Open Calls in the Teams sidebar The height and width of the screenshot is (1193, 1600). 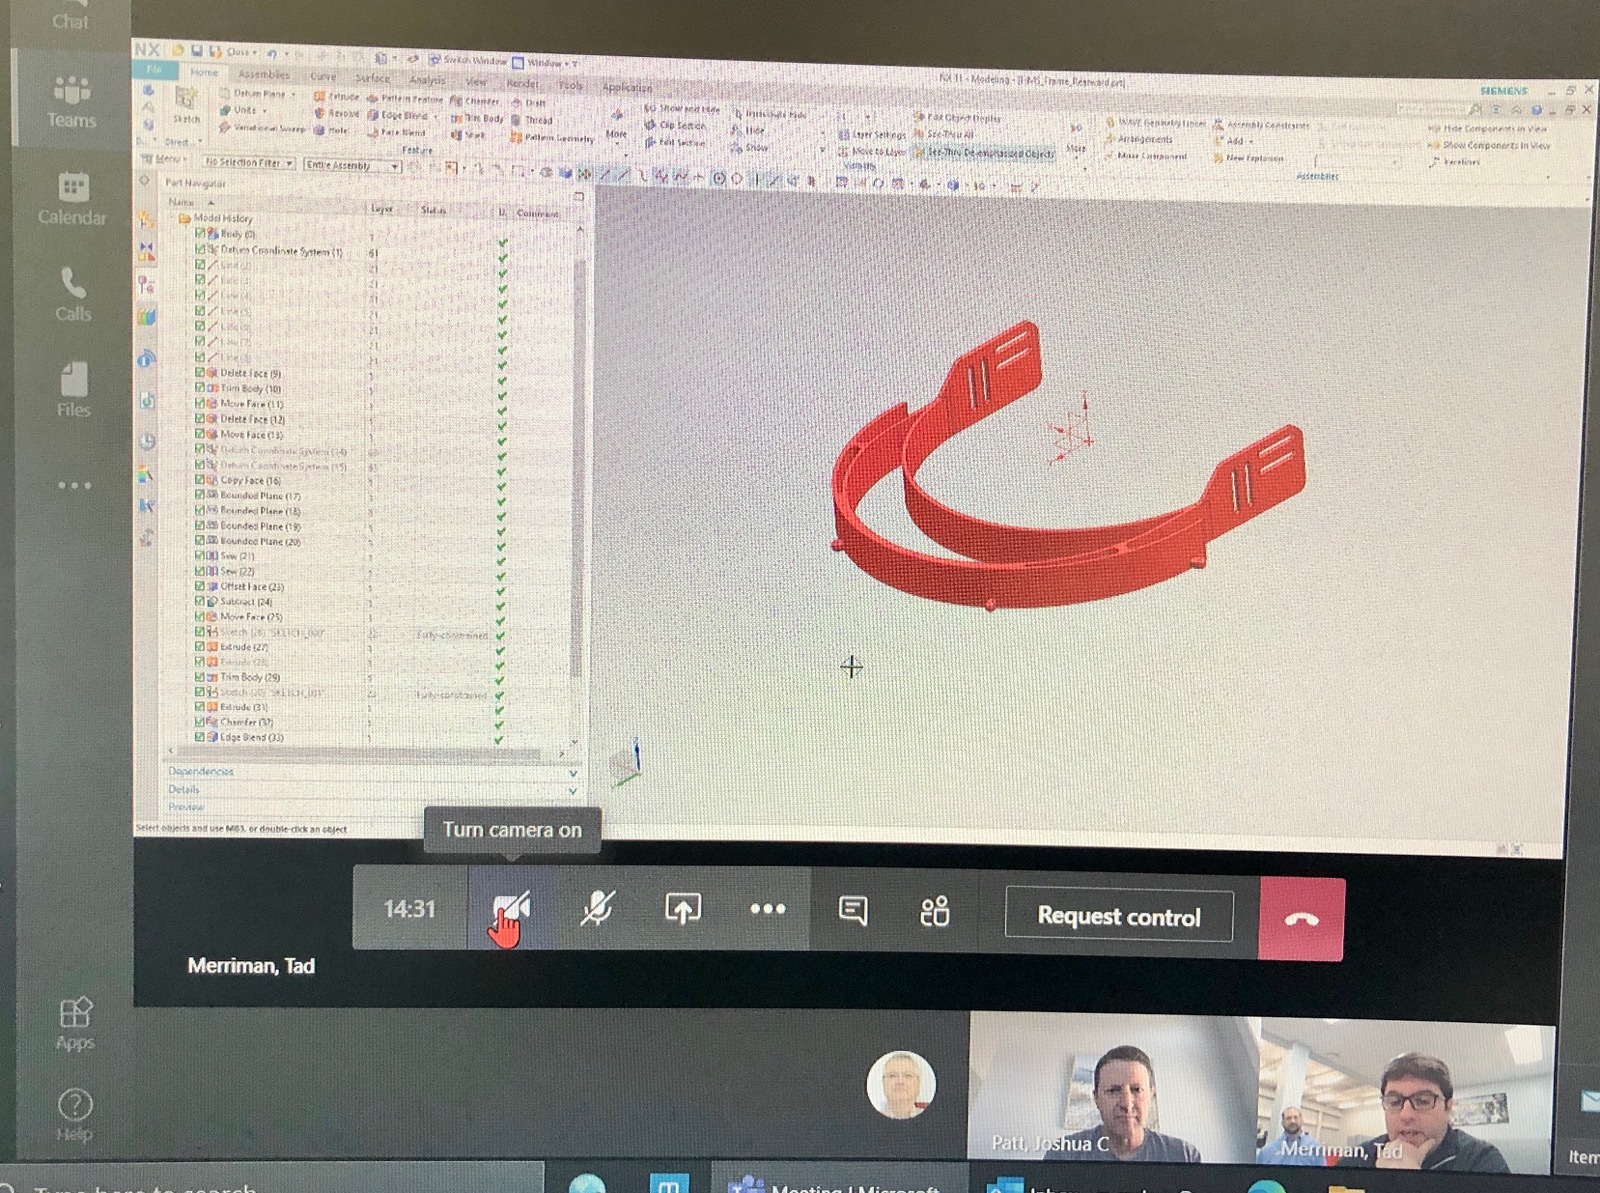[x=73, y=294]
